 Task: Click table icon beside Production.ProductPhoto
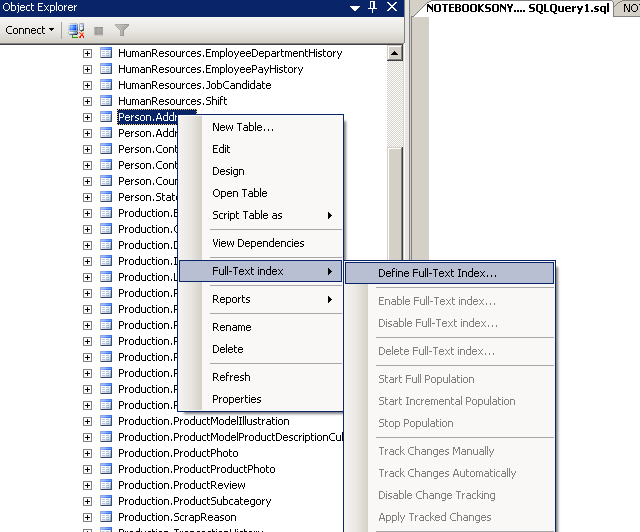pos(105,453)
